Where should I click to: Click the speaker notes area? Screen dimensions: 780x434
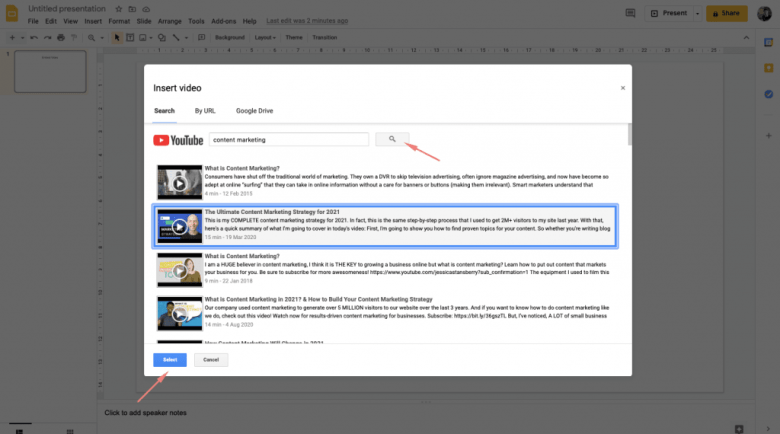145,413
